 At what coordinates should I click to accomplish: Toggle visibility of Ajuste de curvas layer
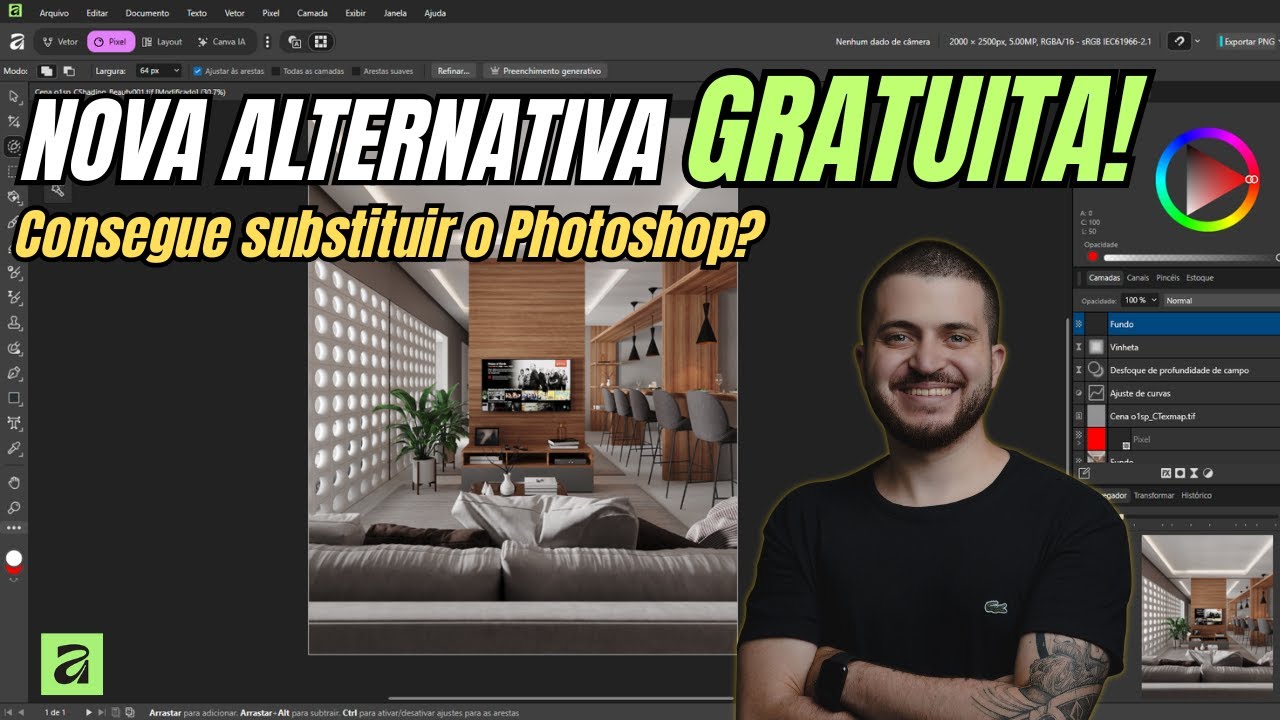[1078, 393]
